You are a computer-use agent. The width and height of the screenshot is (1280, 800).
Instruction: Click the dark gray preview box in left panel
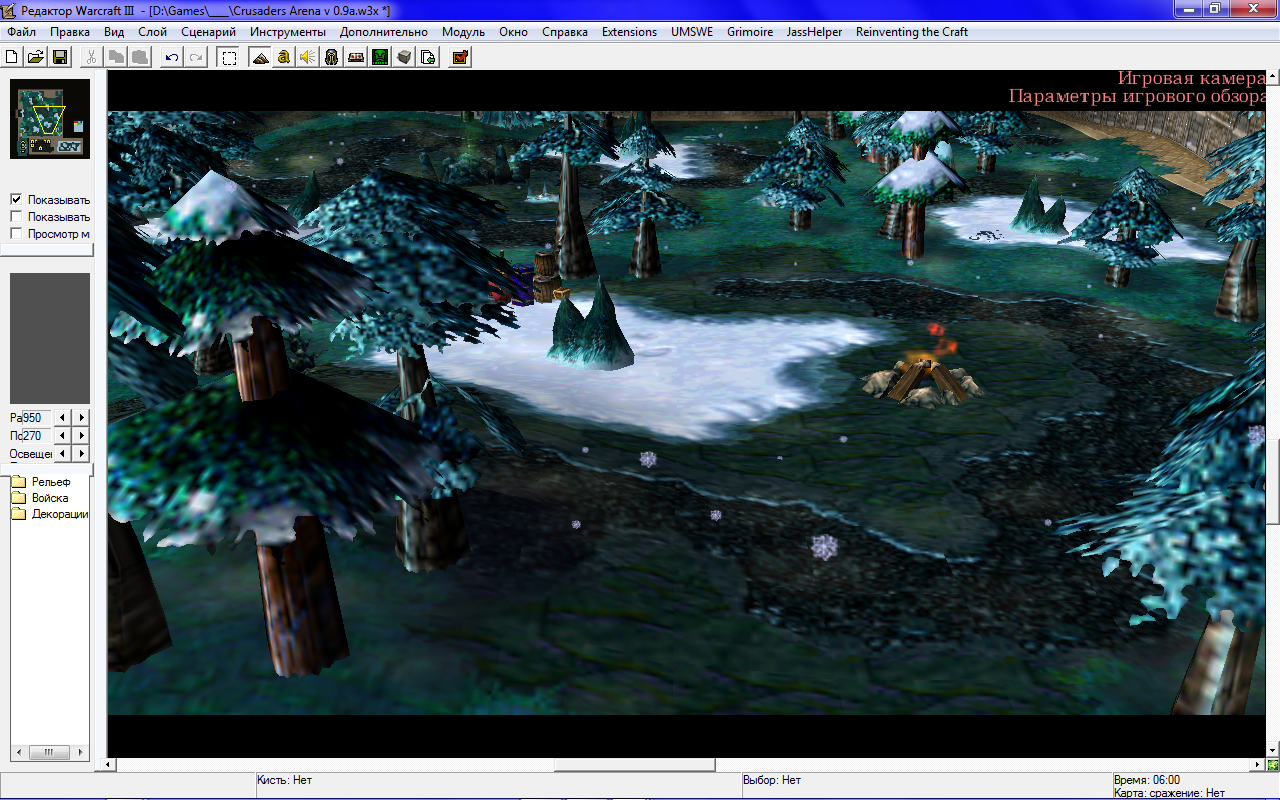50,338
